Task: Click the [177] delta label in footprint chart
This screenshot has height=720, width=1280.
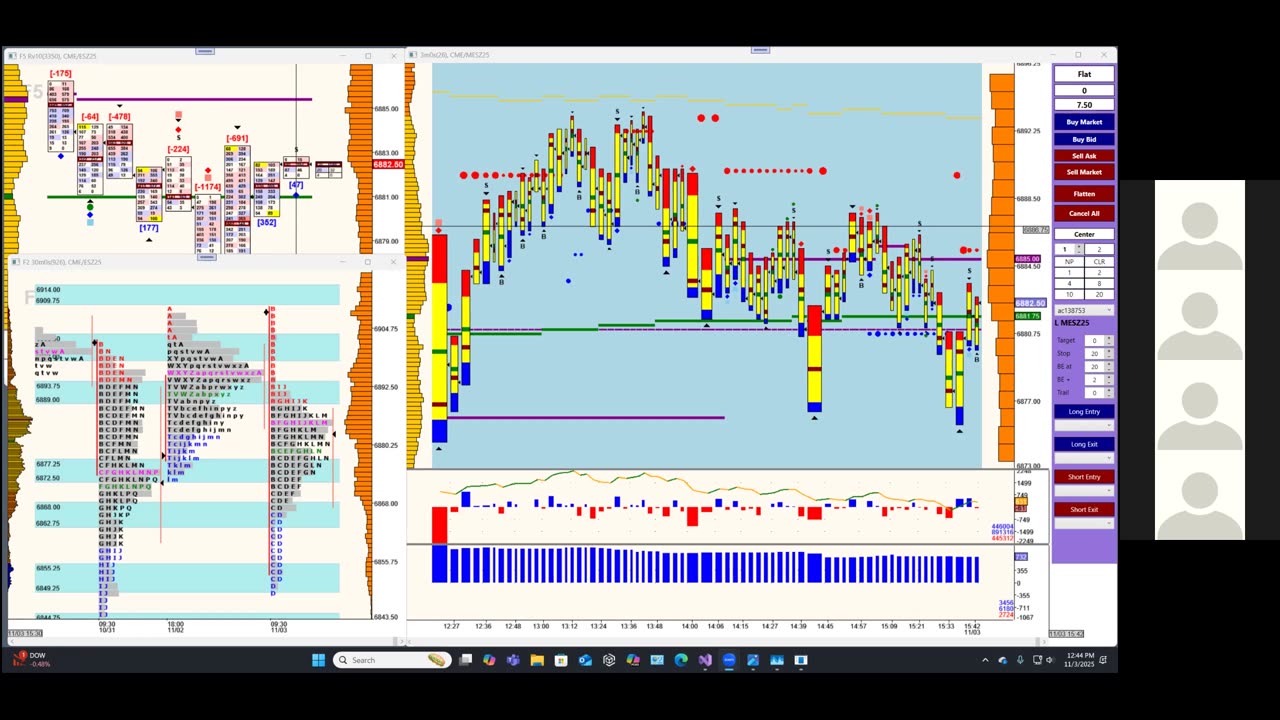Action: [x=149, y=228]
